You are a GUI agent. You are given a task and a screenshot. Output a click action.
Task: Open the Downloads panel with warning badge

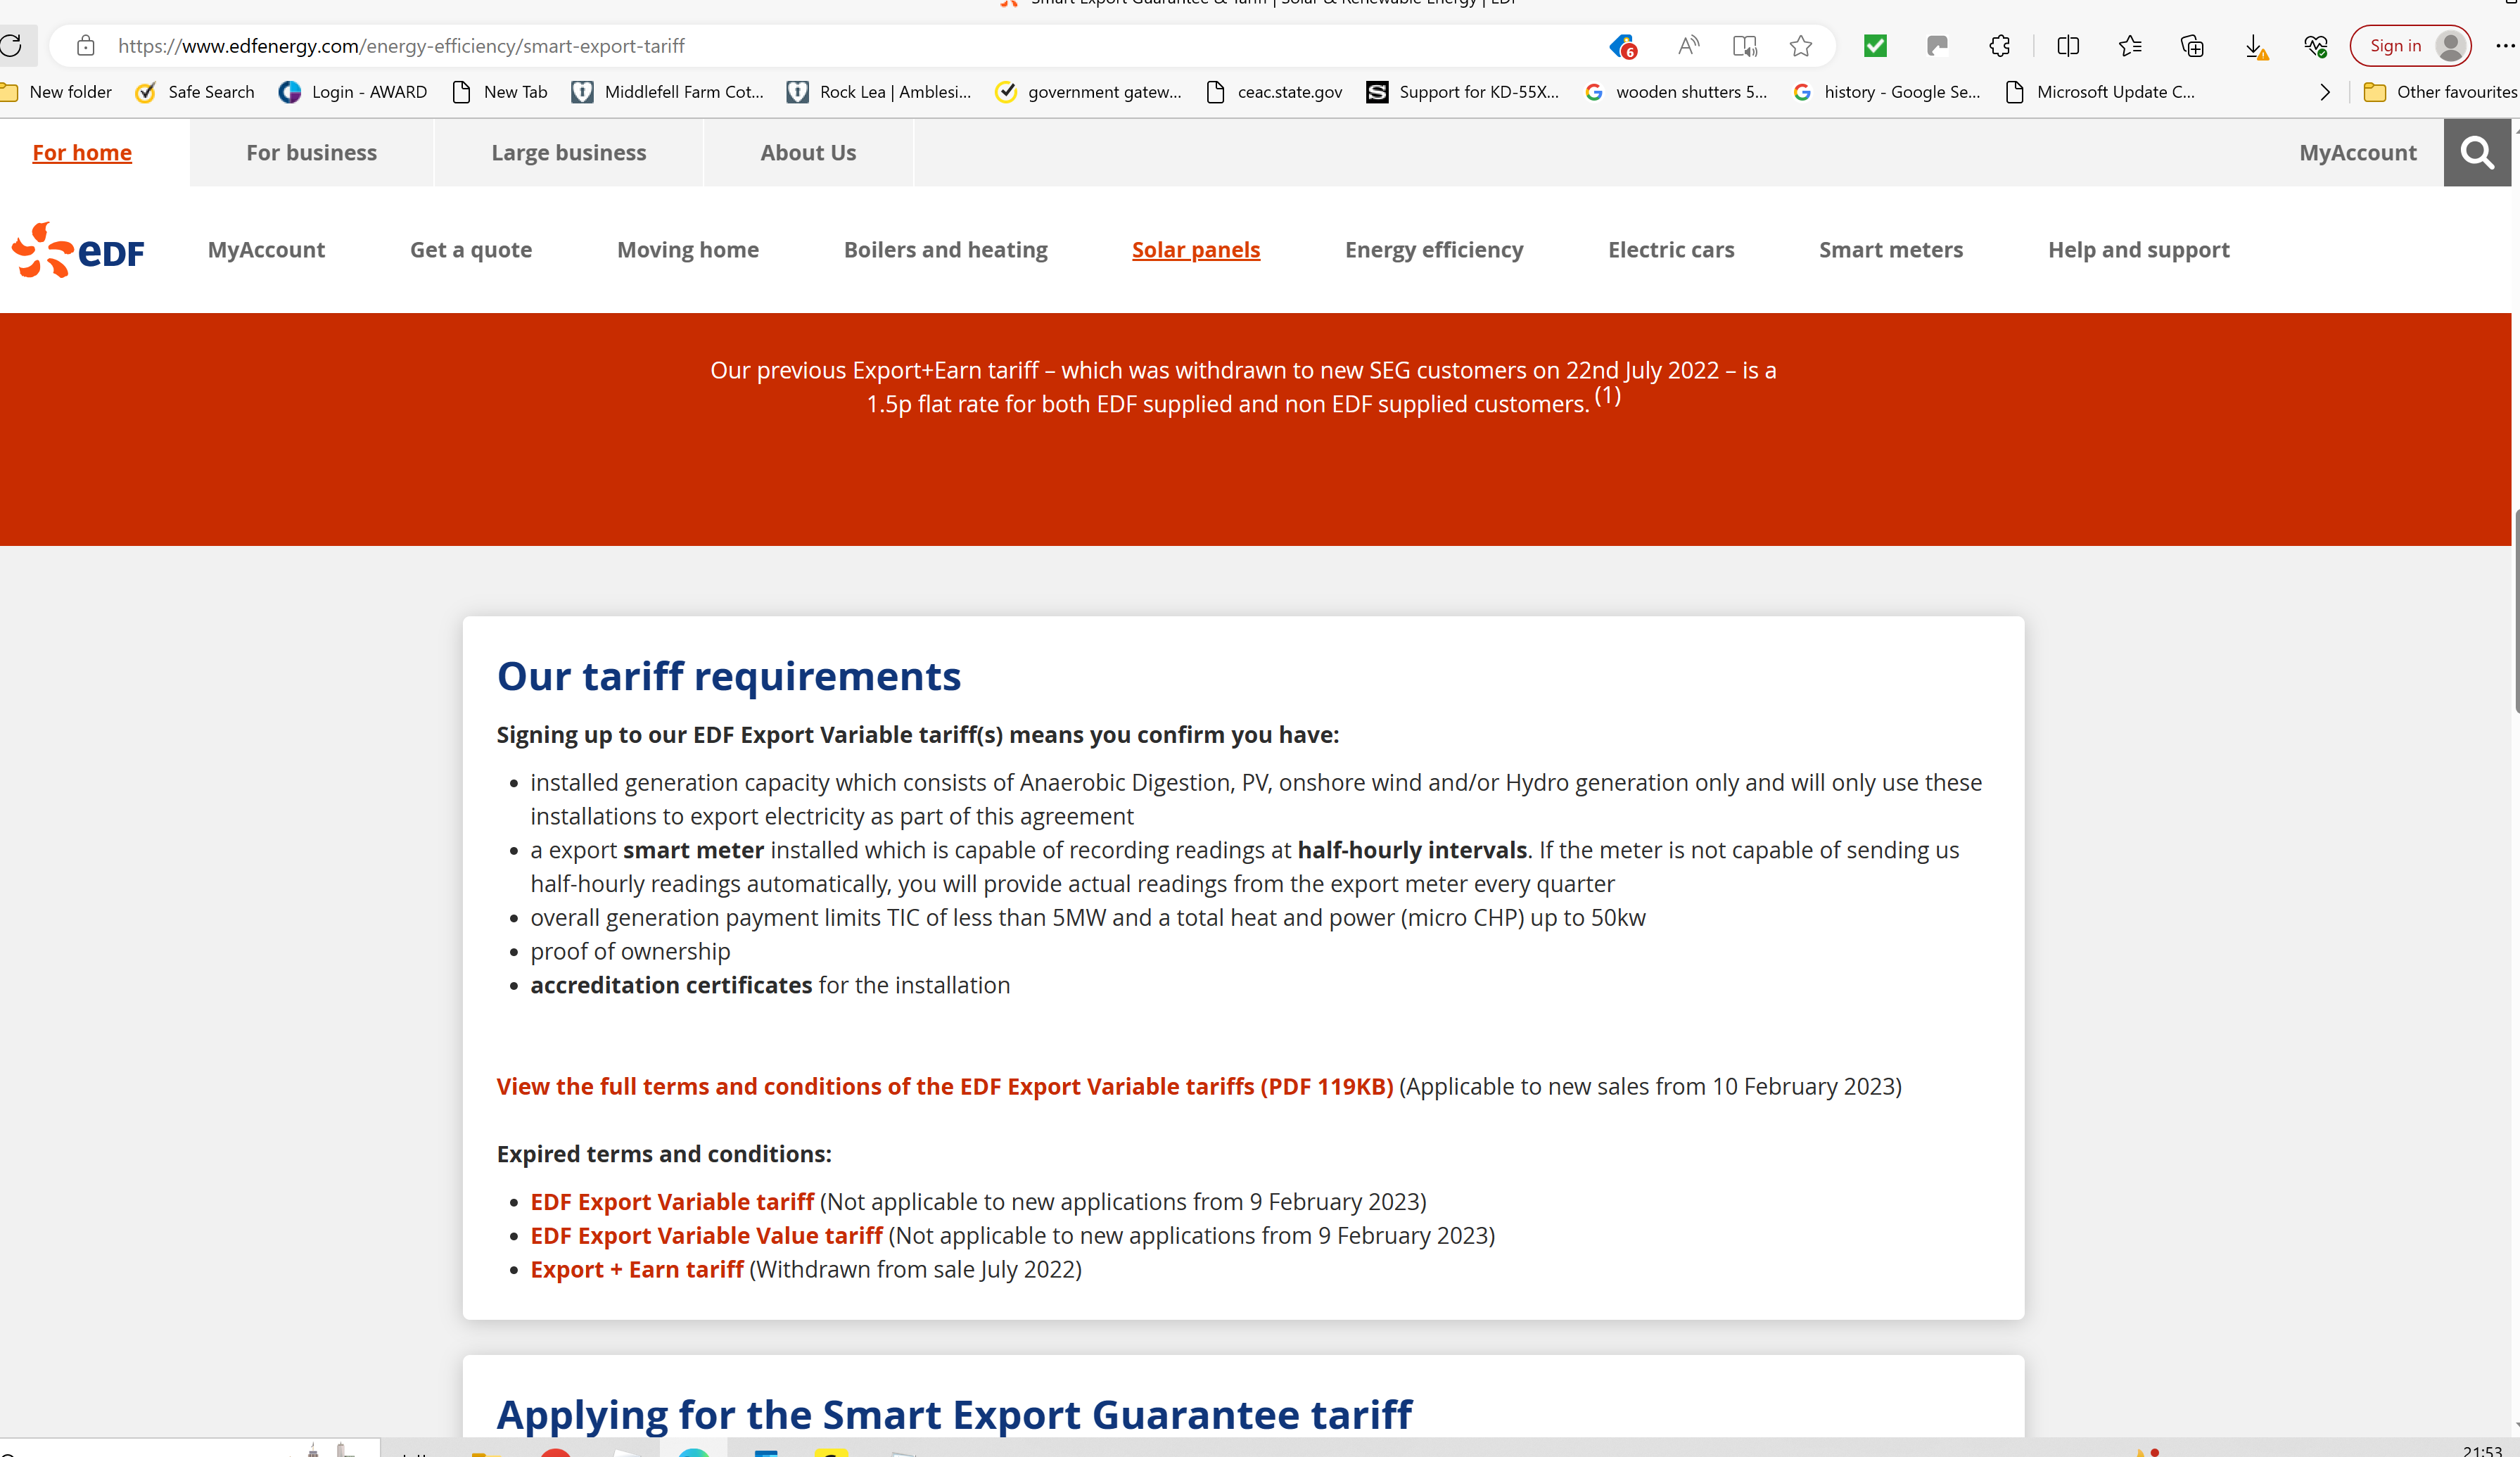2255,46
